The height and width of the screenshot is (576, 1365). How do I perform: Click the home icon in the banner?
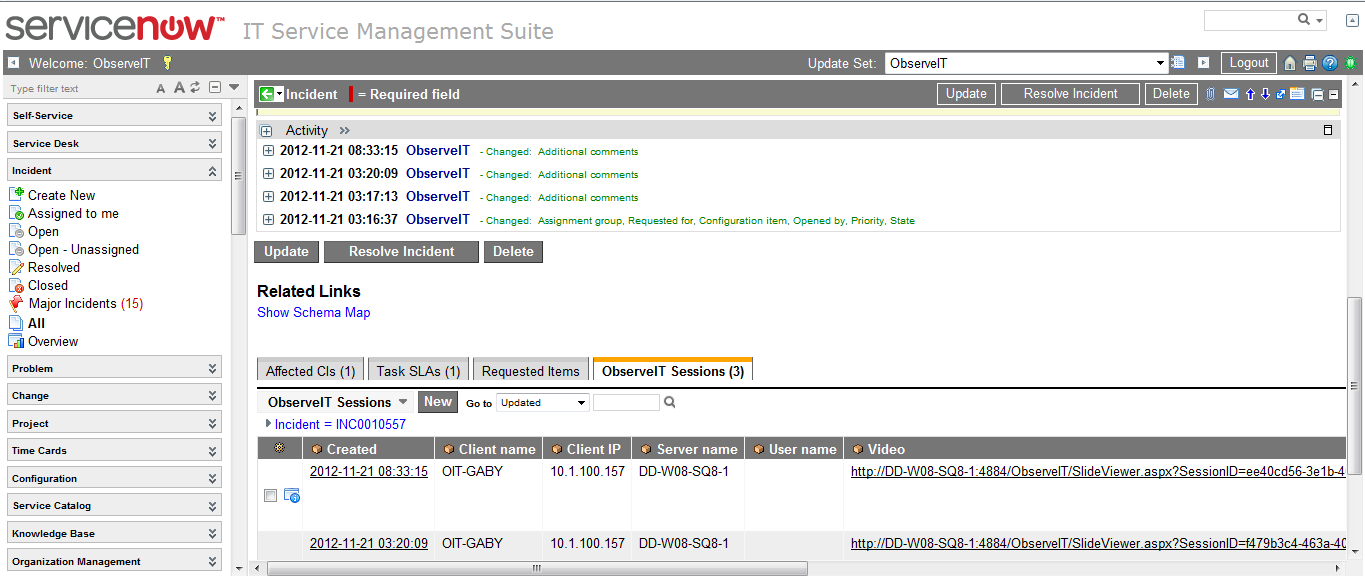pyautogui.click(x=1290, y=63)
